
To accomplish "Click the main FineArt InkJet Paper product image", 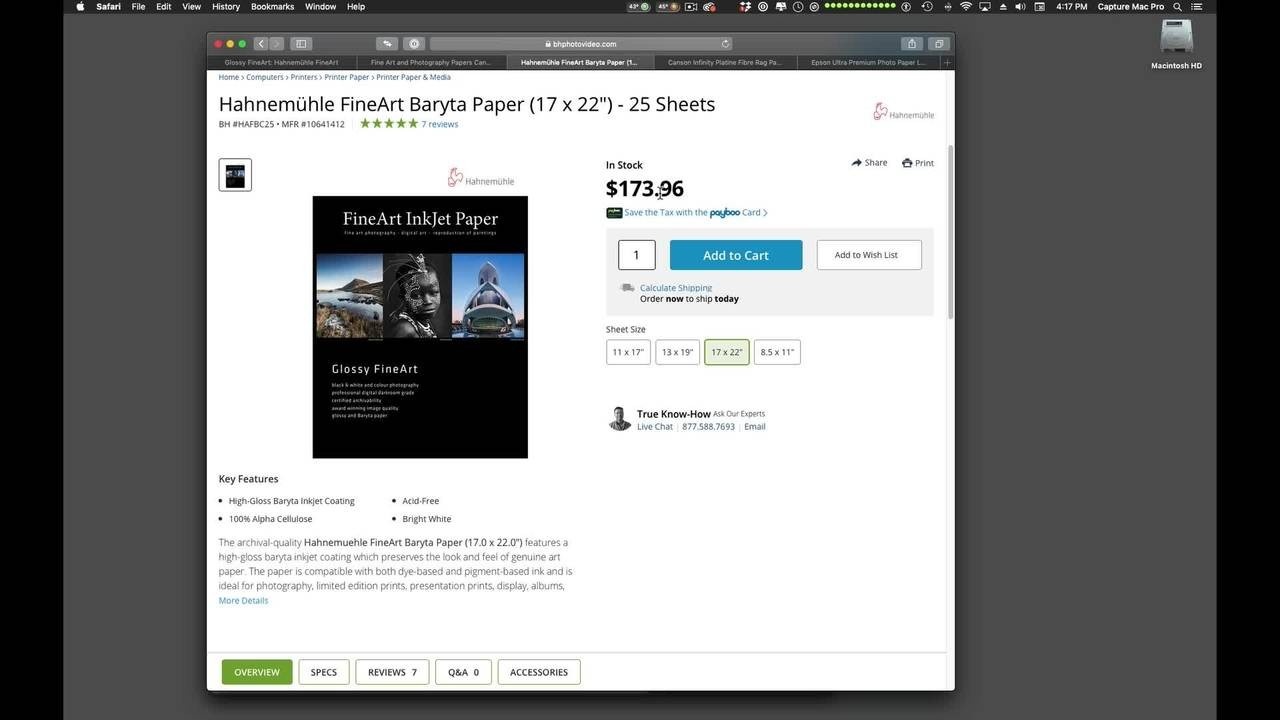I will (x=420, y=327).
